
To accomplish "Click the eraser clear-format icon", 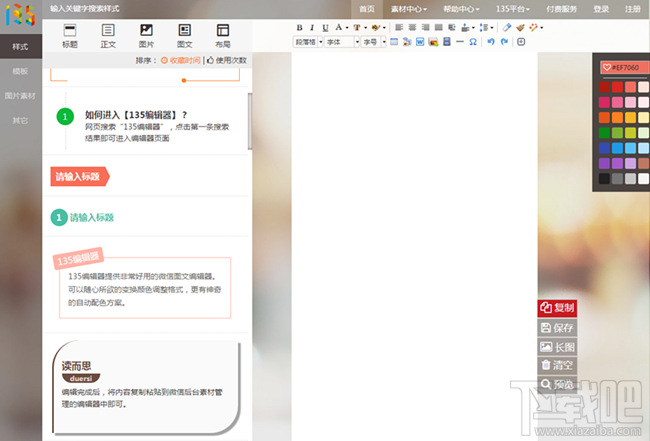I will [507, 27].
